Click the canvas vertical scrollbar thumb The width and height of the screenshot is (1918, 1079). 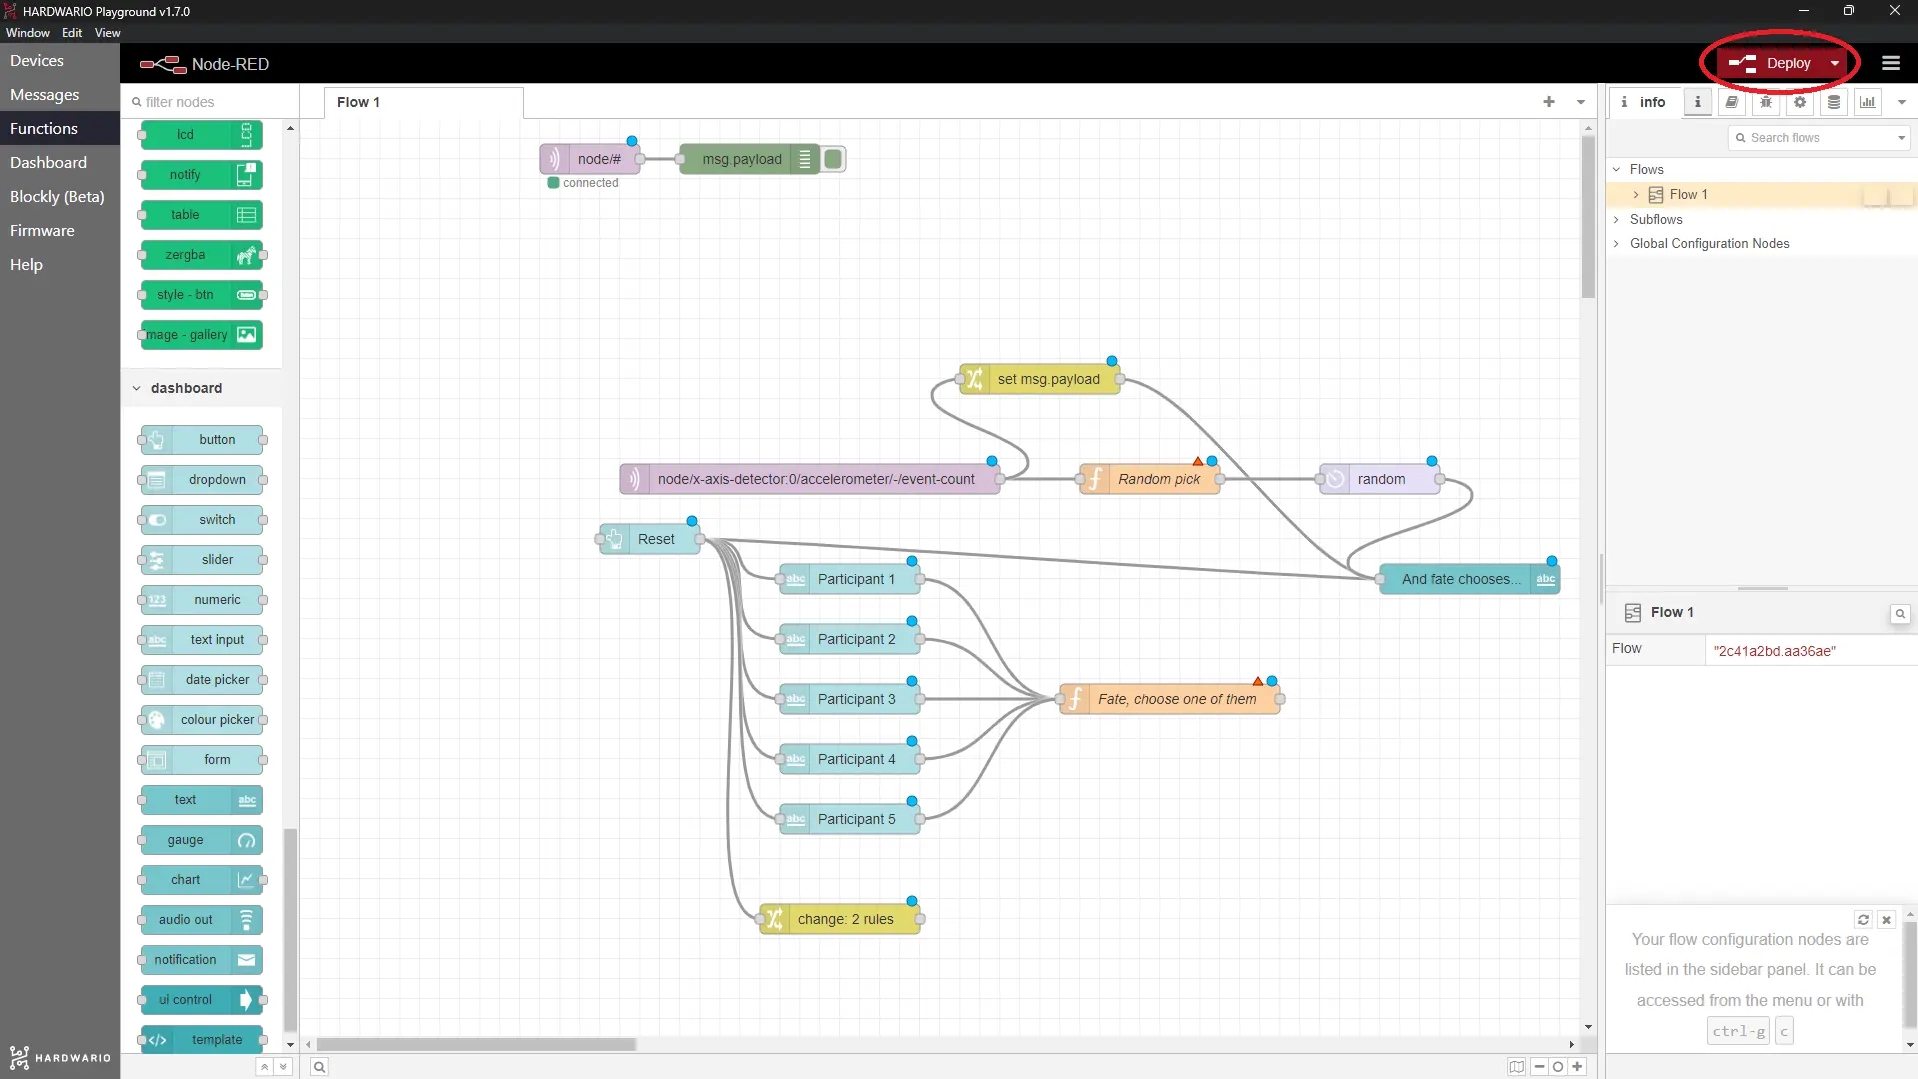coord(1588,217)
